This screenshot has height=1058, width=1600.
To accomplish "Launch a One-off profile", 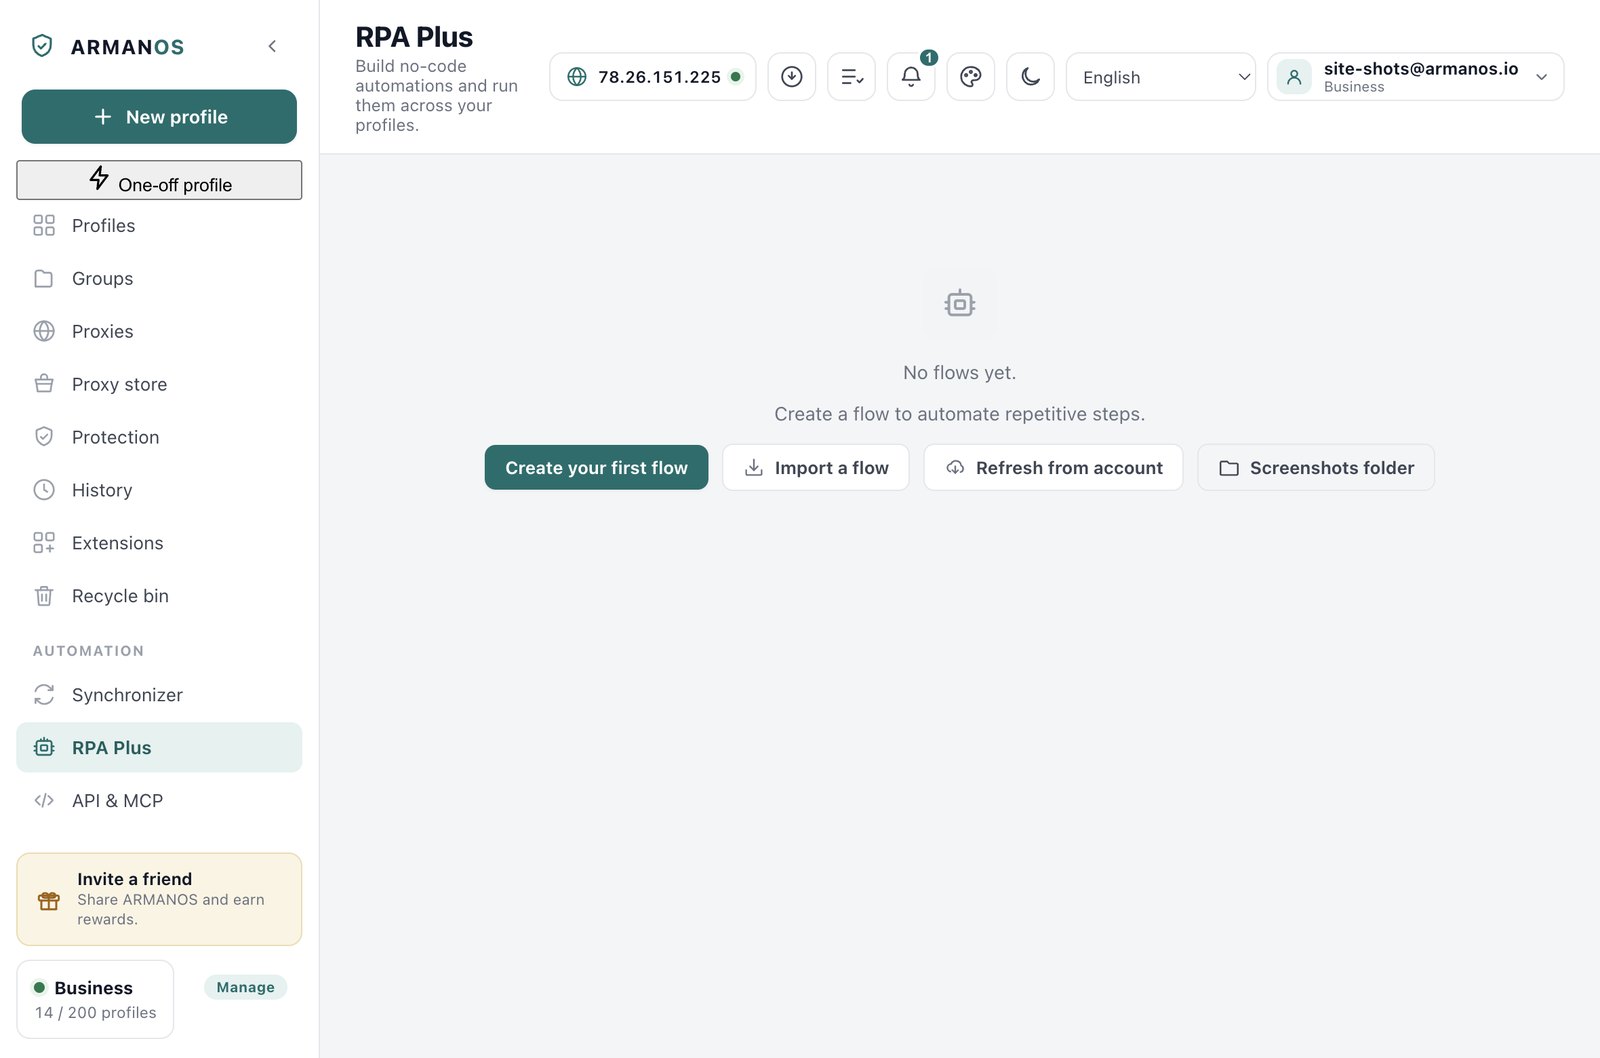I will coord(159,180).
